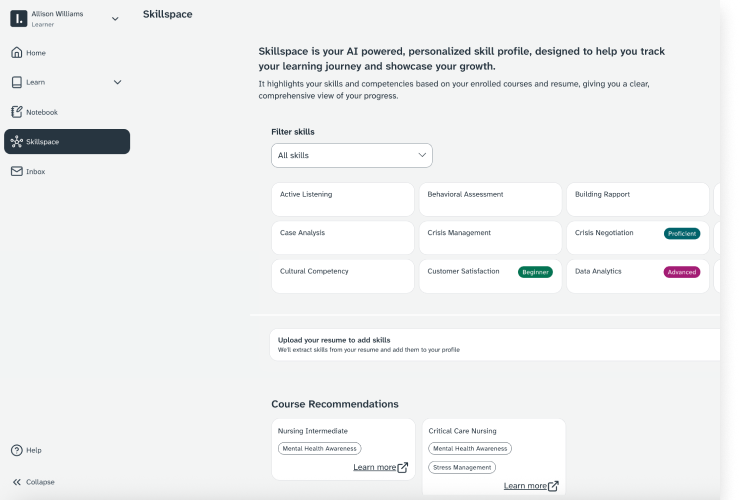Image resolution: width=740 pixels, height=500 pixels.
Task: Click the Learn book icon
Action: pyautogui.click(x=17, y=82)
